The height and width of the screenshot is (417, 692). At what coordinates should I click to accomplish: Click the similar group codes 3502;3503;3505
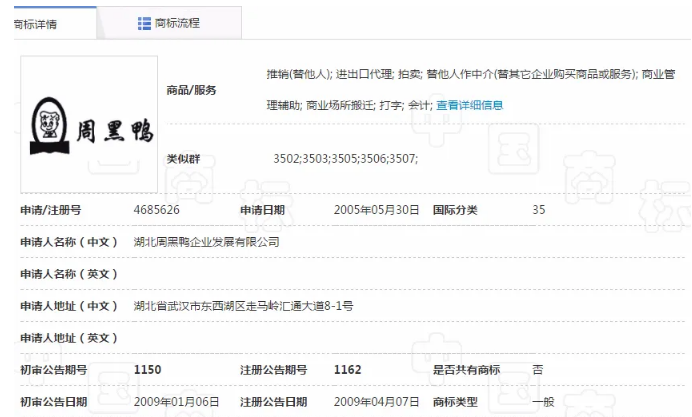pos(345,159)
